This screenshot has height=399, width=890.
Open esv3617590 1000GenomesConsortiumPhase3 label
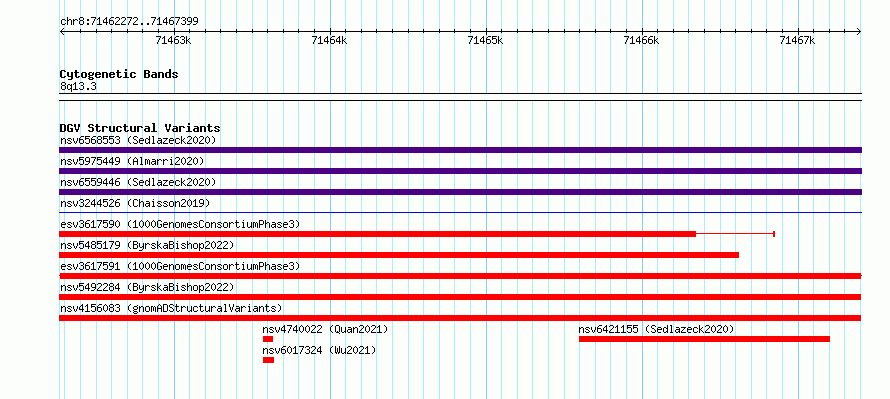coord(180,224)
